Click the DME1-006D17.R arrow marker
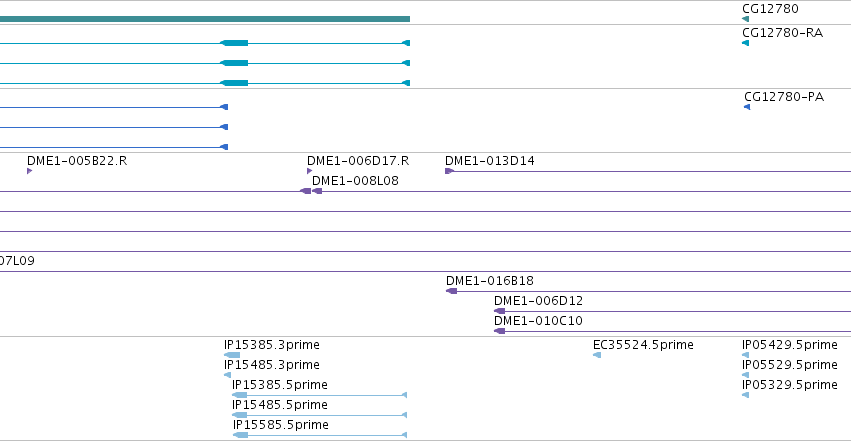Image resolution: width=851 pixels, height=441 pixels. point(309,171)
